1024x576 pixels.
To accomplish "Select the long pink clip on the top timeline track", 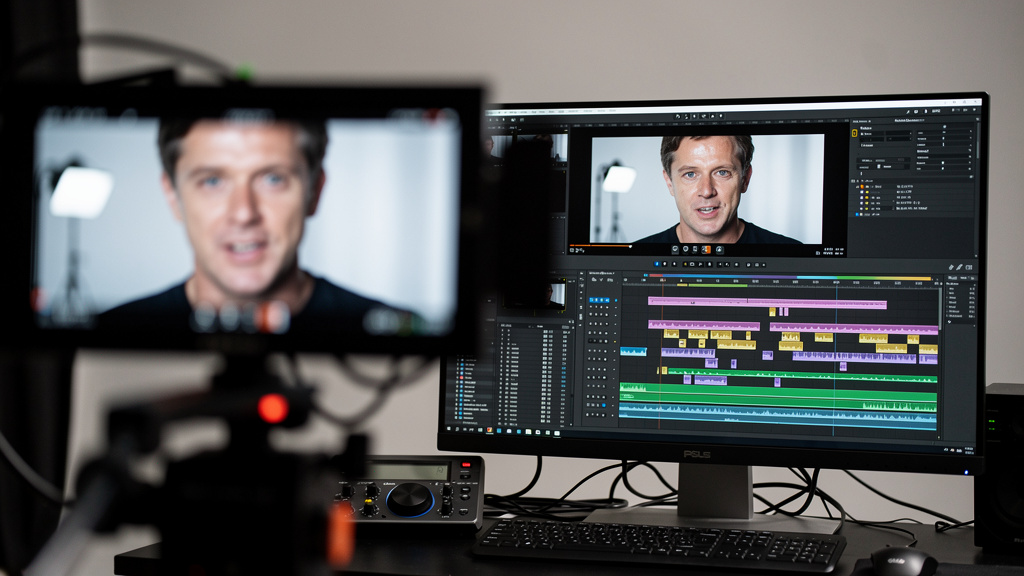I will pos(767,302).
